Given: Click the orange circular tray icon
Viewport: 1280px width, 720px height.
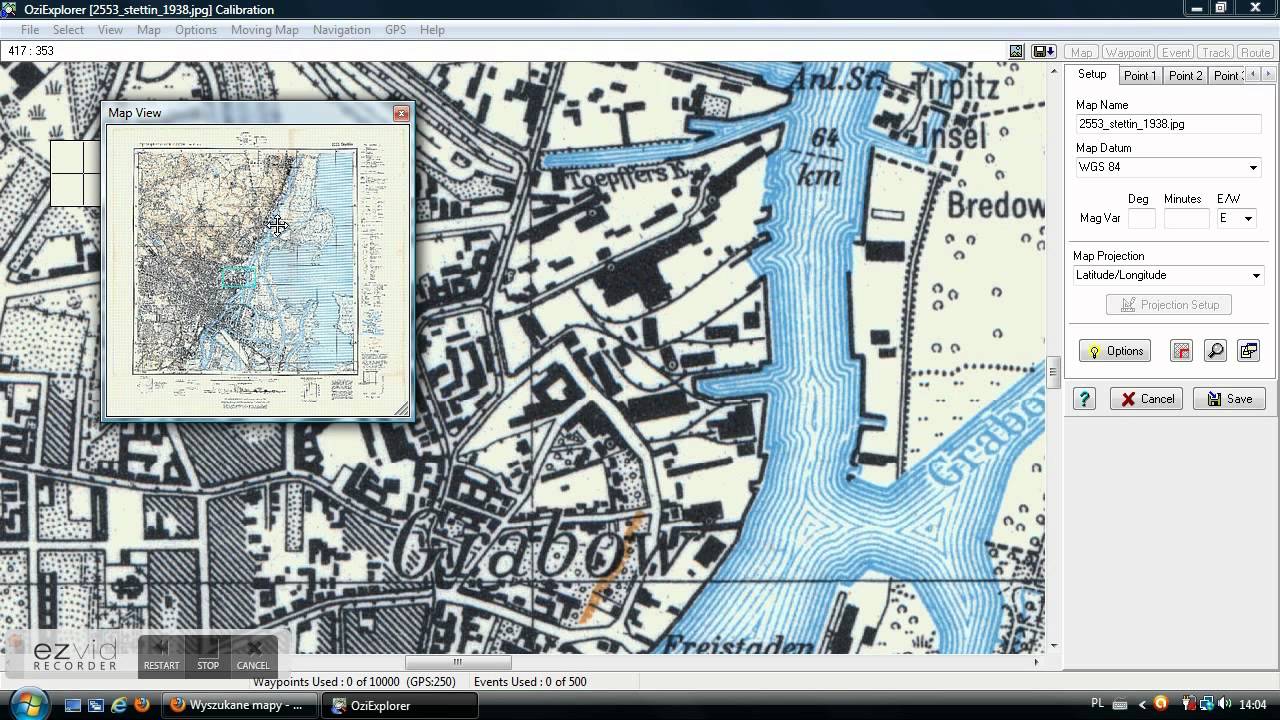Looking at the screenshot, I should tap(1161, 705).
